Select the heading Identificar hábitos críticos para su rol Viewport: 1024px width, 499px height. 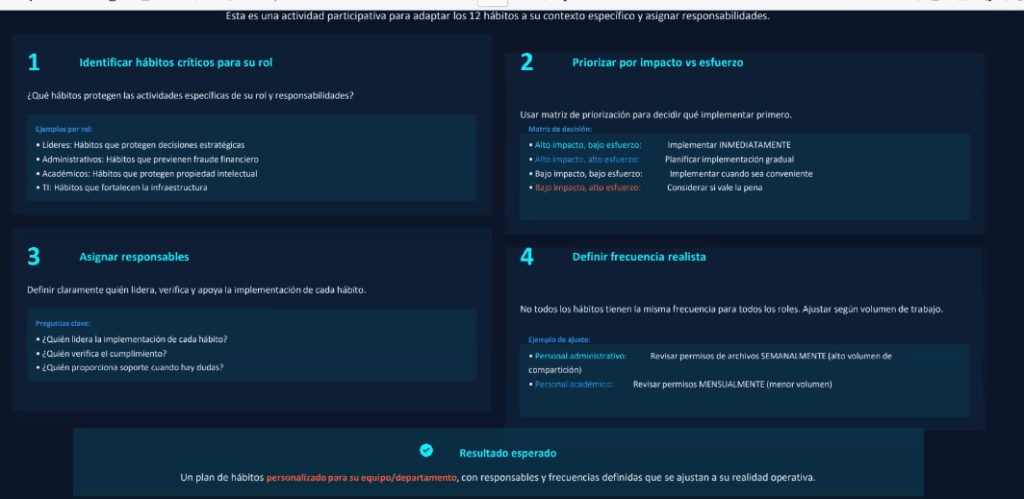[176, 63]
